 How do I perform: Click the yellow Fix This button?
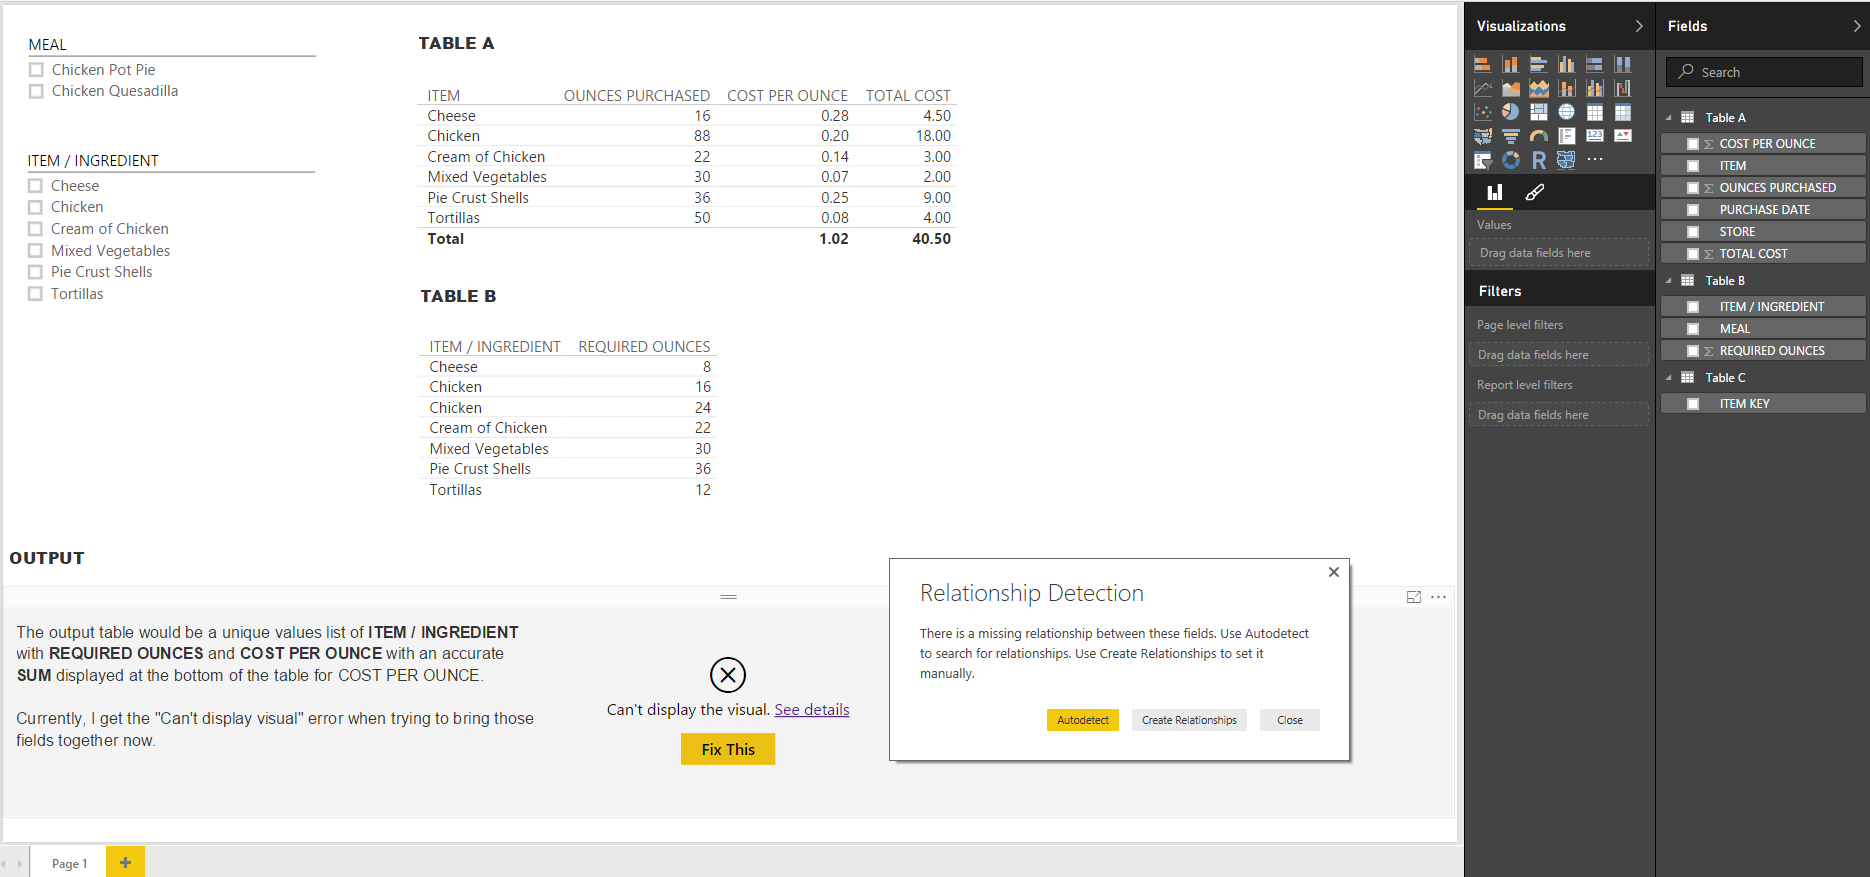point(728,749)
